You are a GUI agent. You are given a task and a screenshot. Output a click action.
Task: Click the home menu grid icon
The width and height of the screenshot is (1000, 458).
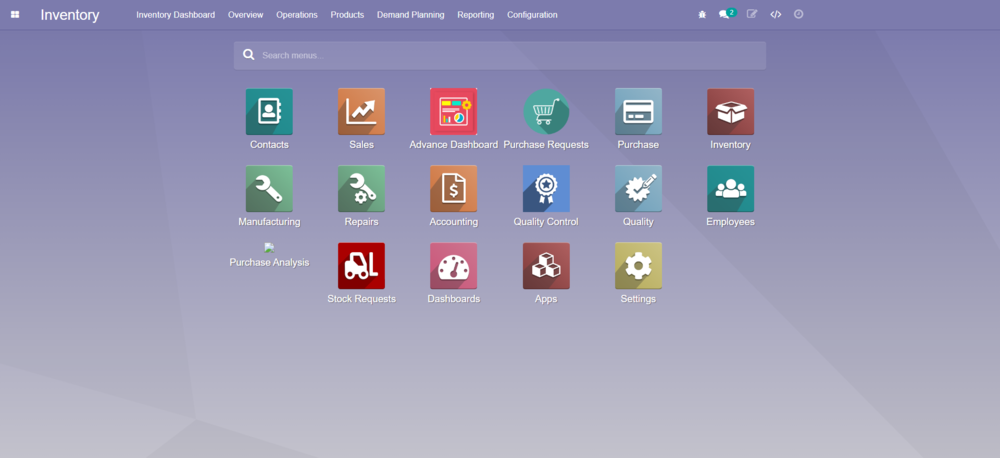15,14
